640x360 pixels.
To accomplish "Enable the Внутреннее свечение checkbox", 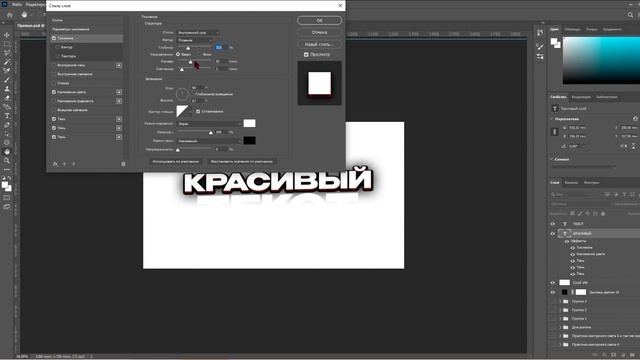I will [x=54, y=74].
